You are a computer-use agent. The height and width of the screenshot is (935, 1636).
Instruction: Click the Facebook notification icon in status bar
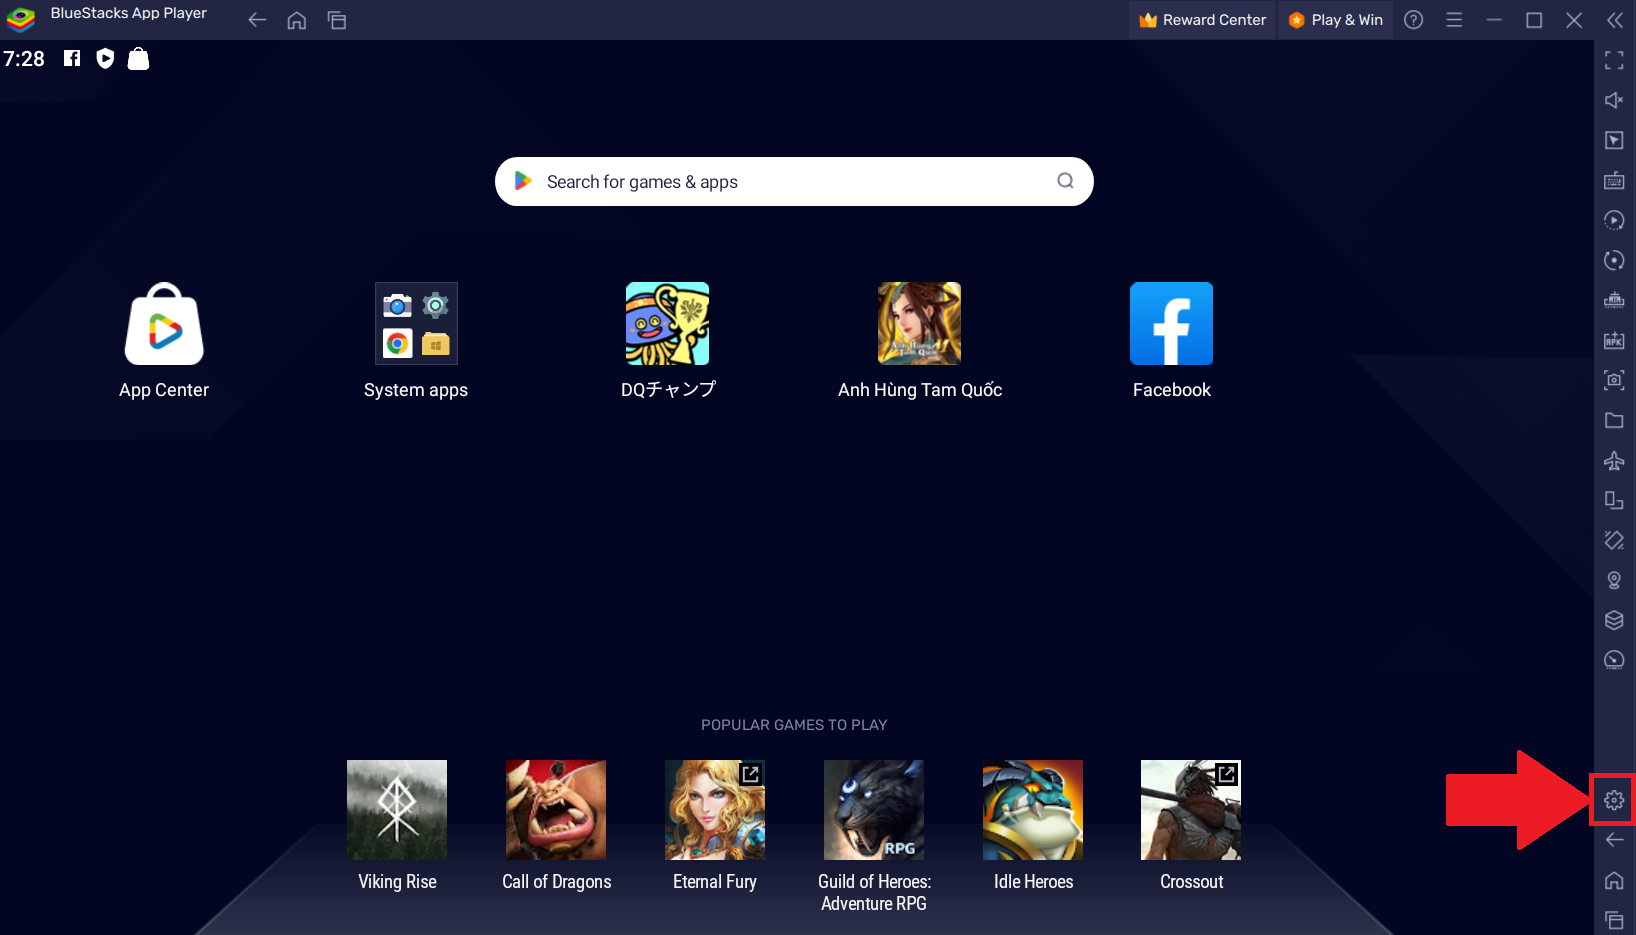tap(72, 58)
